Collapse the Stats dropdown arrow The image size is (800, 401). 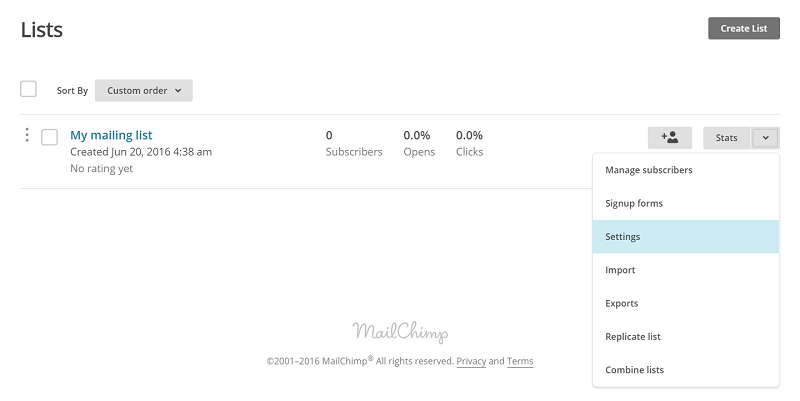tap(765, 138)
